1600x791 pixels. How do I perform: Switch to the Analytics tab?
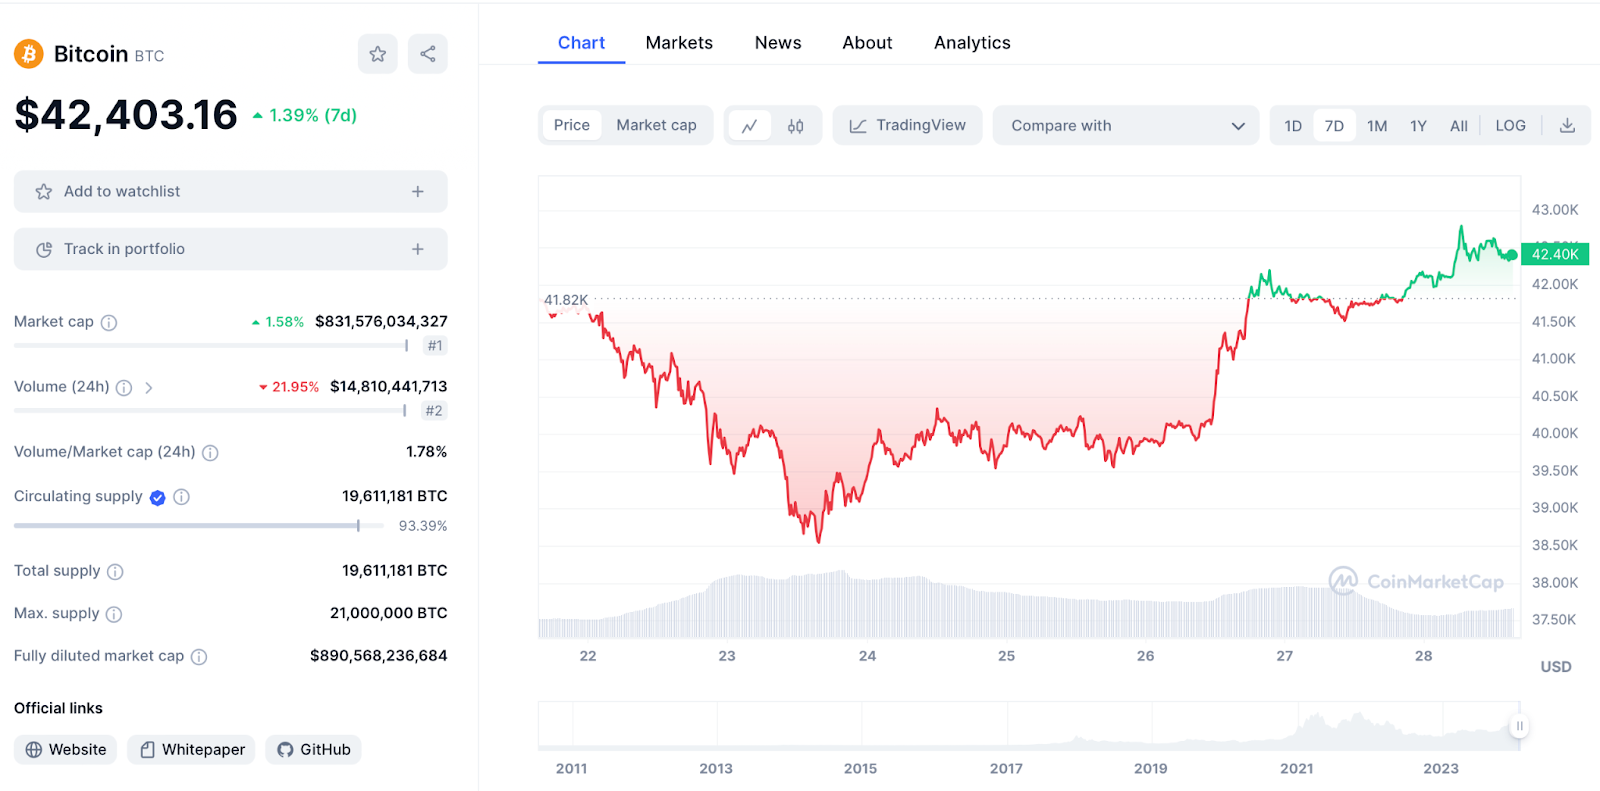[972, 43]
